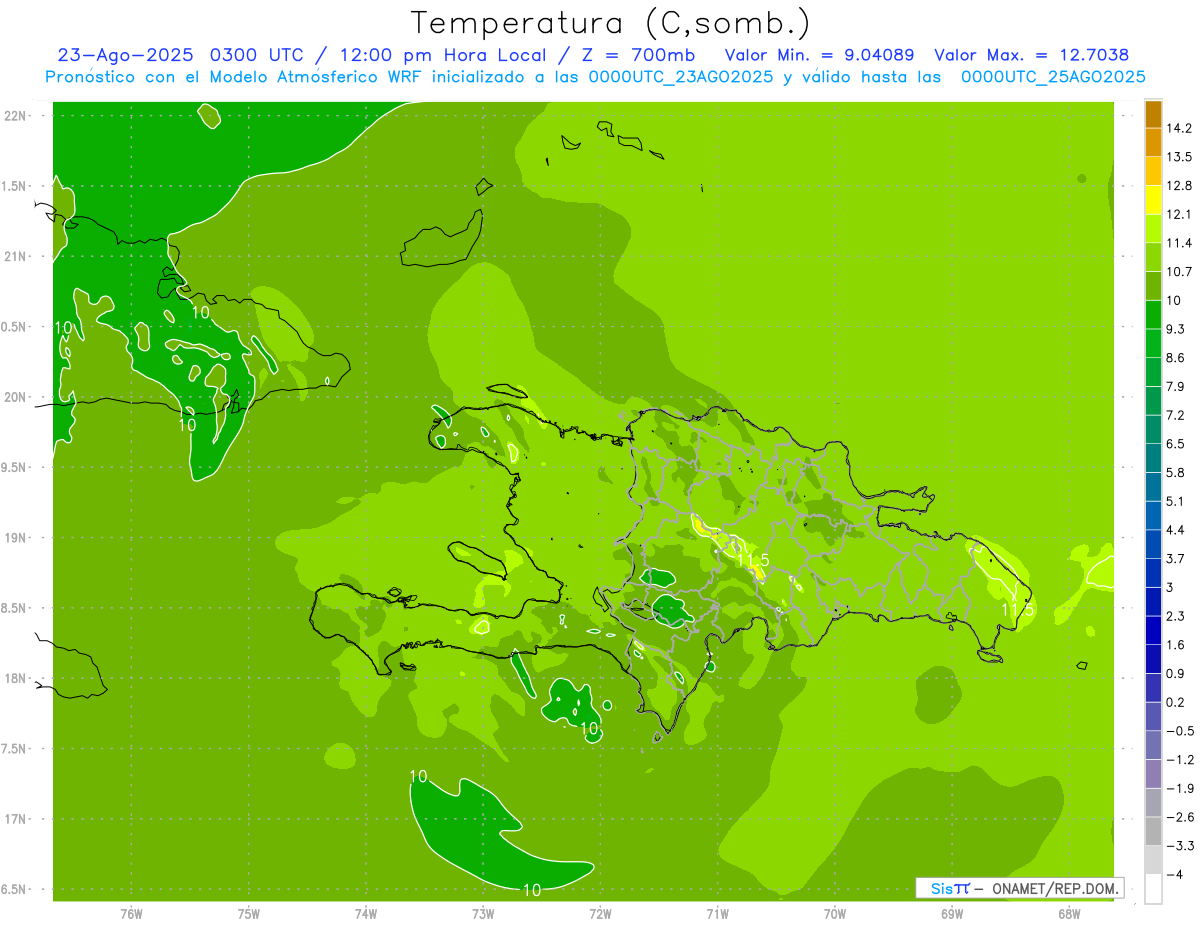Screen dimensions: 1200x927
Task: Click the purple swatch between -1.9 and -1.2
Action: (x=1153, y=774)
